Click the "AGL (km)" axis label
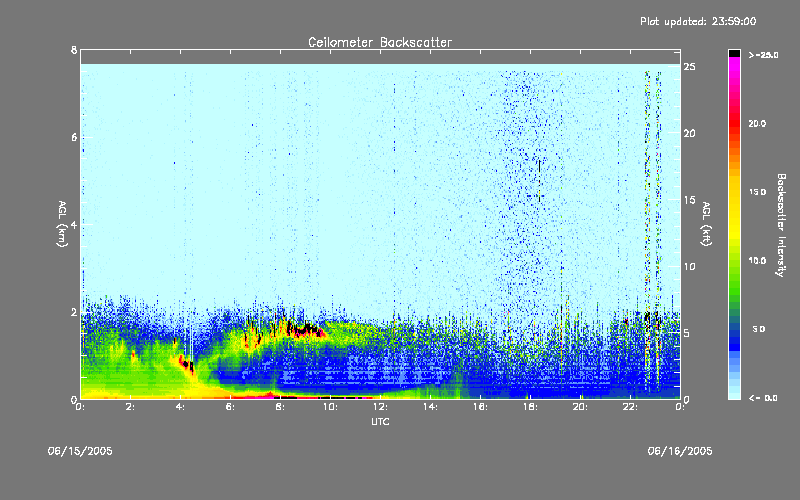 62,224
